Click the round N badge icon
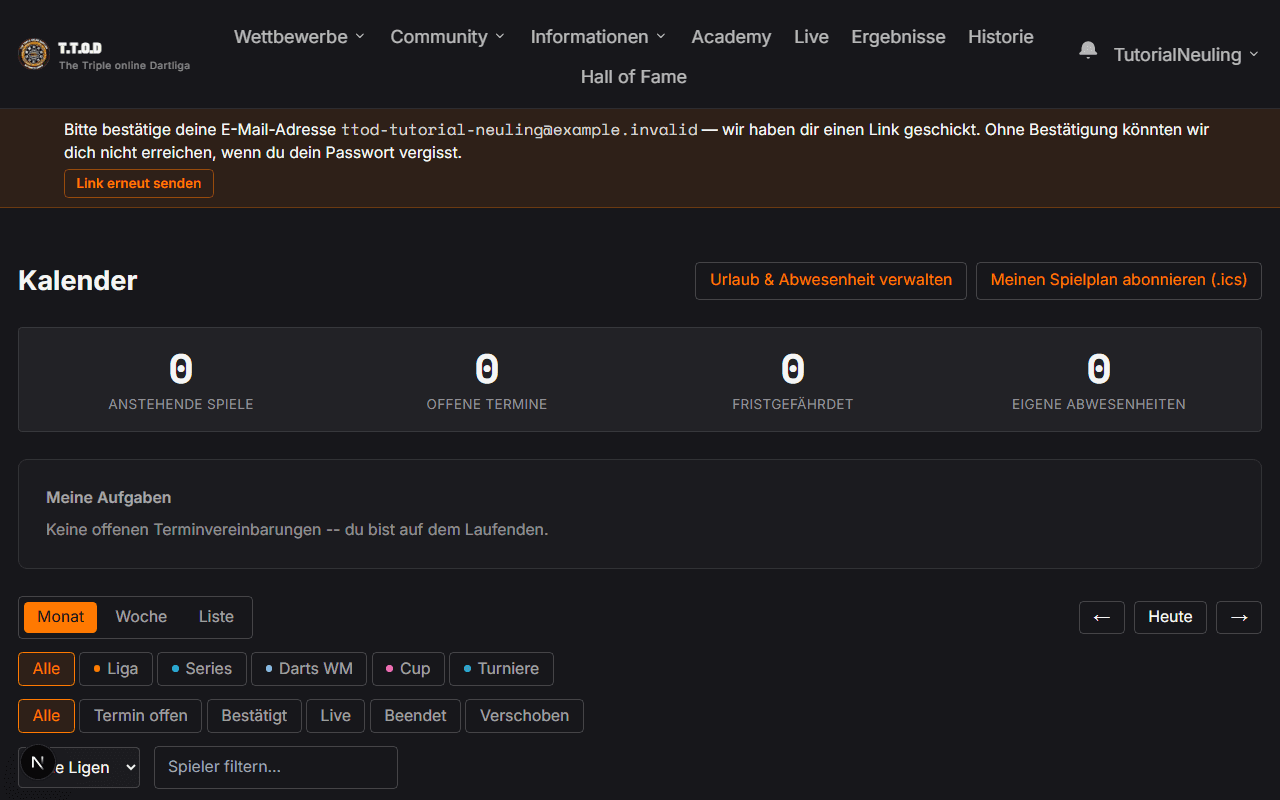 37,762
